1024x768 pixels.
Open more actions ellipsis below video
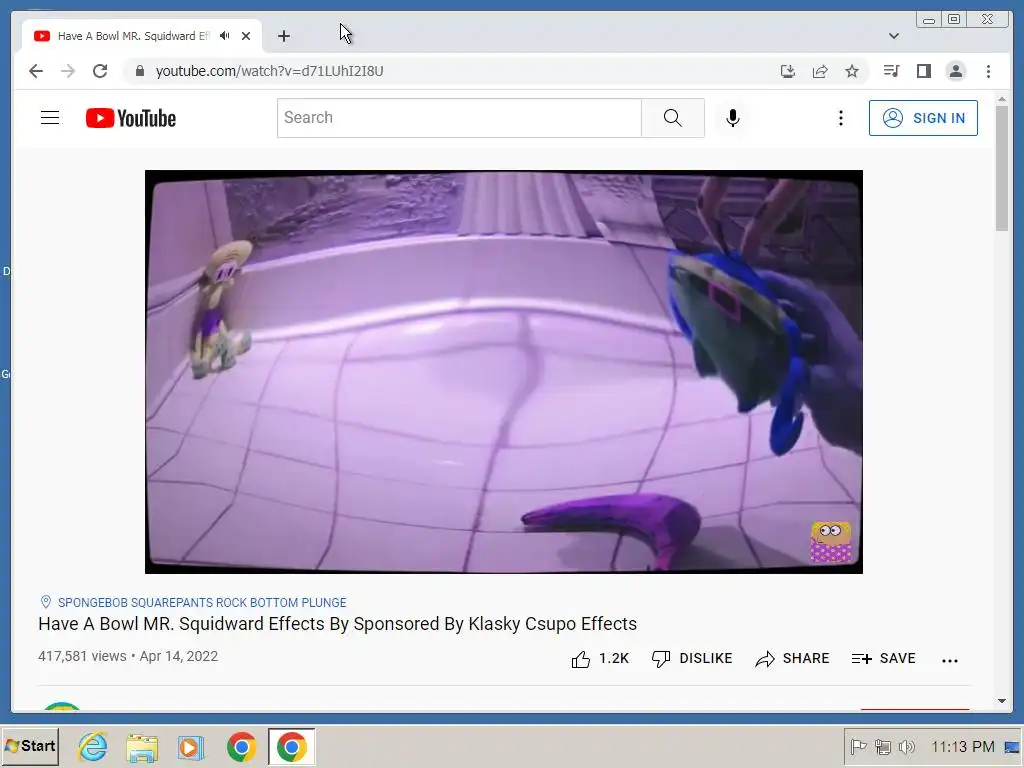tap(950, 660)
